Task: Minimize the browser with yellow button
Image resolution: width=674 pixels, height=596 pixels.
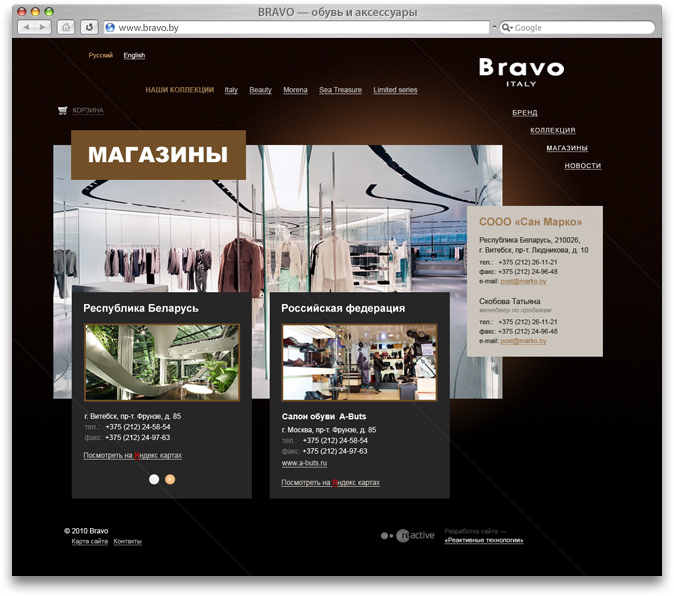Action: (x=36, y=12)
